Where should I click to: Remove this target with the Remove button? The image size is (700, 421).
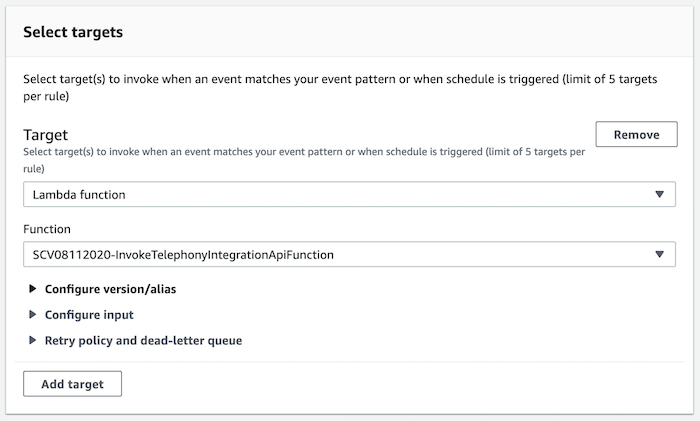pyautogui.click(x=636, y=134)
